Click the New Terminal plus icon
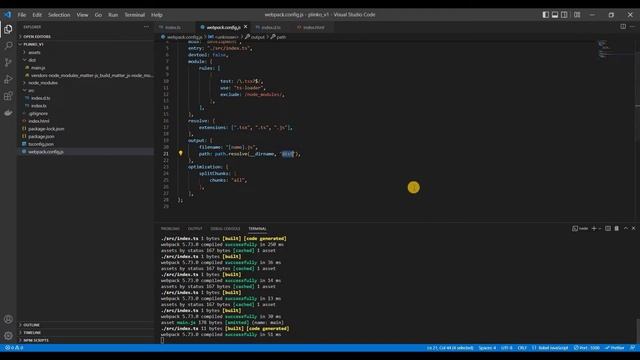The height and width of the screenshot is (360, 640). pos(594,229)
